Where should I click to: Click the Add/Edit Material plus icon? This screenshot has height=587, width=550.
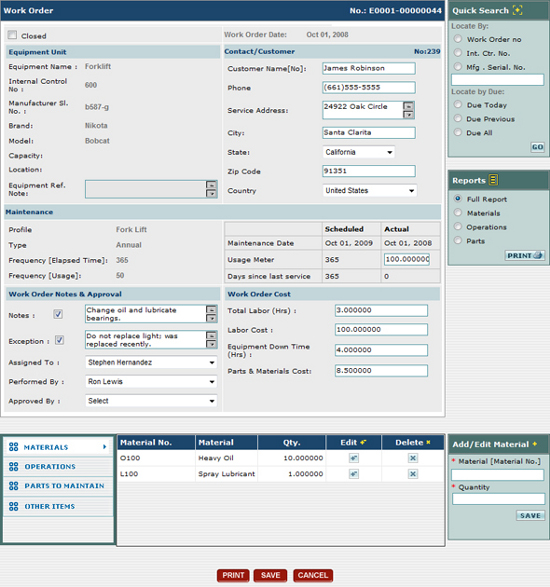[535, 444]
